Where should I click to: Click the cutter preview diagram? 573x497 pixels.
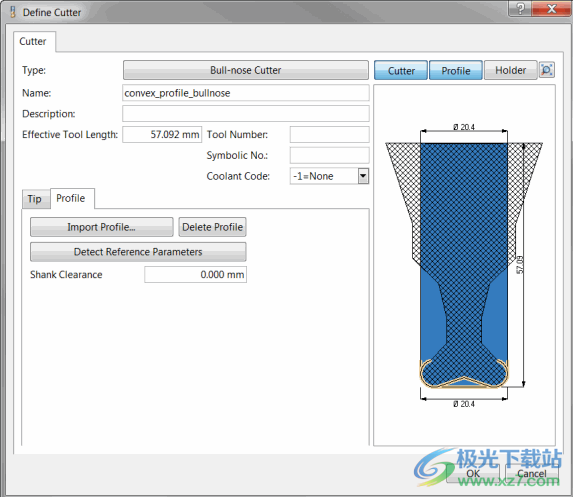point(464,265)
